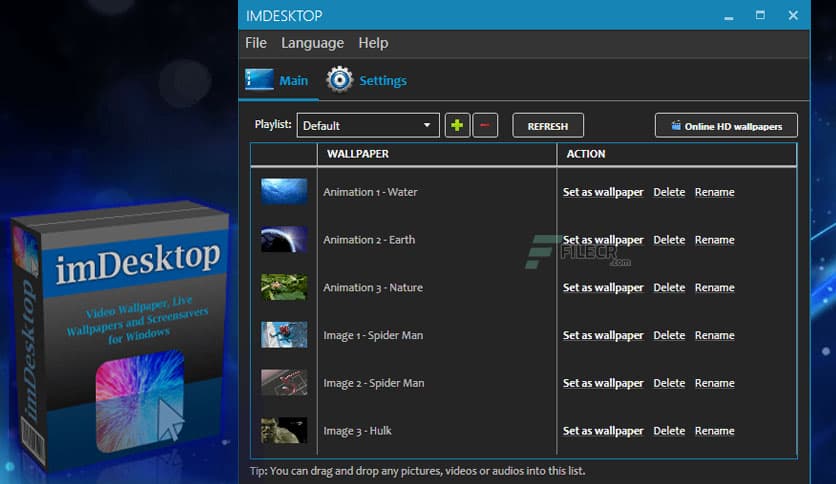Viewport: 836px width, 484px height.
Task: Add a new playlist with green plus
Action: [x=457, y=125]
